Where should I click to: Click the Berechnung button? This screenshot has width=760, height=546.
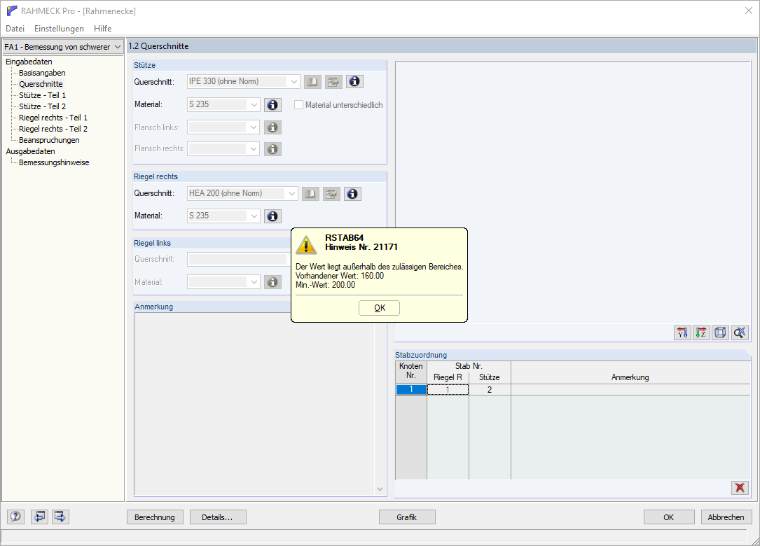155,517
